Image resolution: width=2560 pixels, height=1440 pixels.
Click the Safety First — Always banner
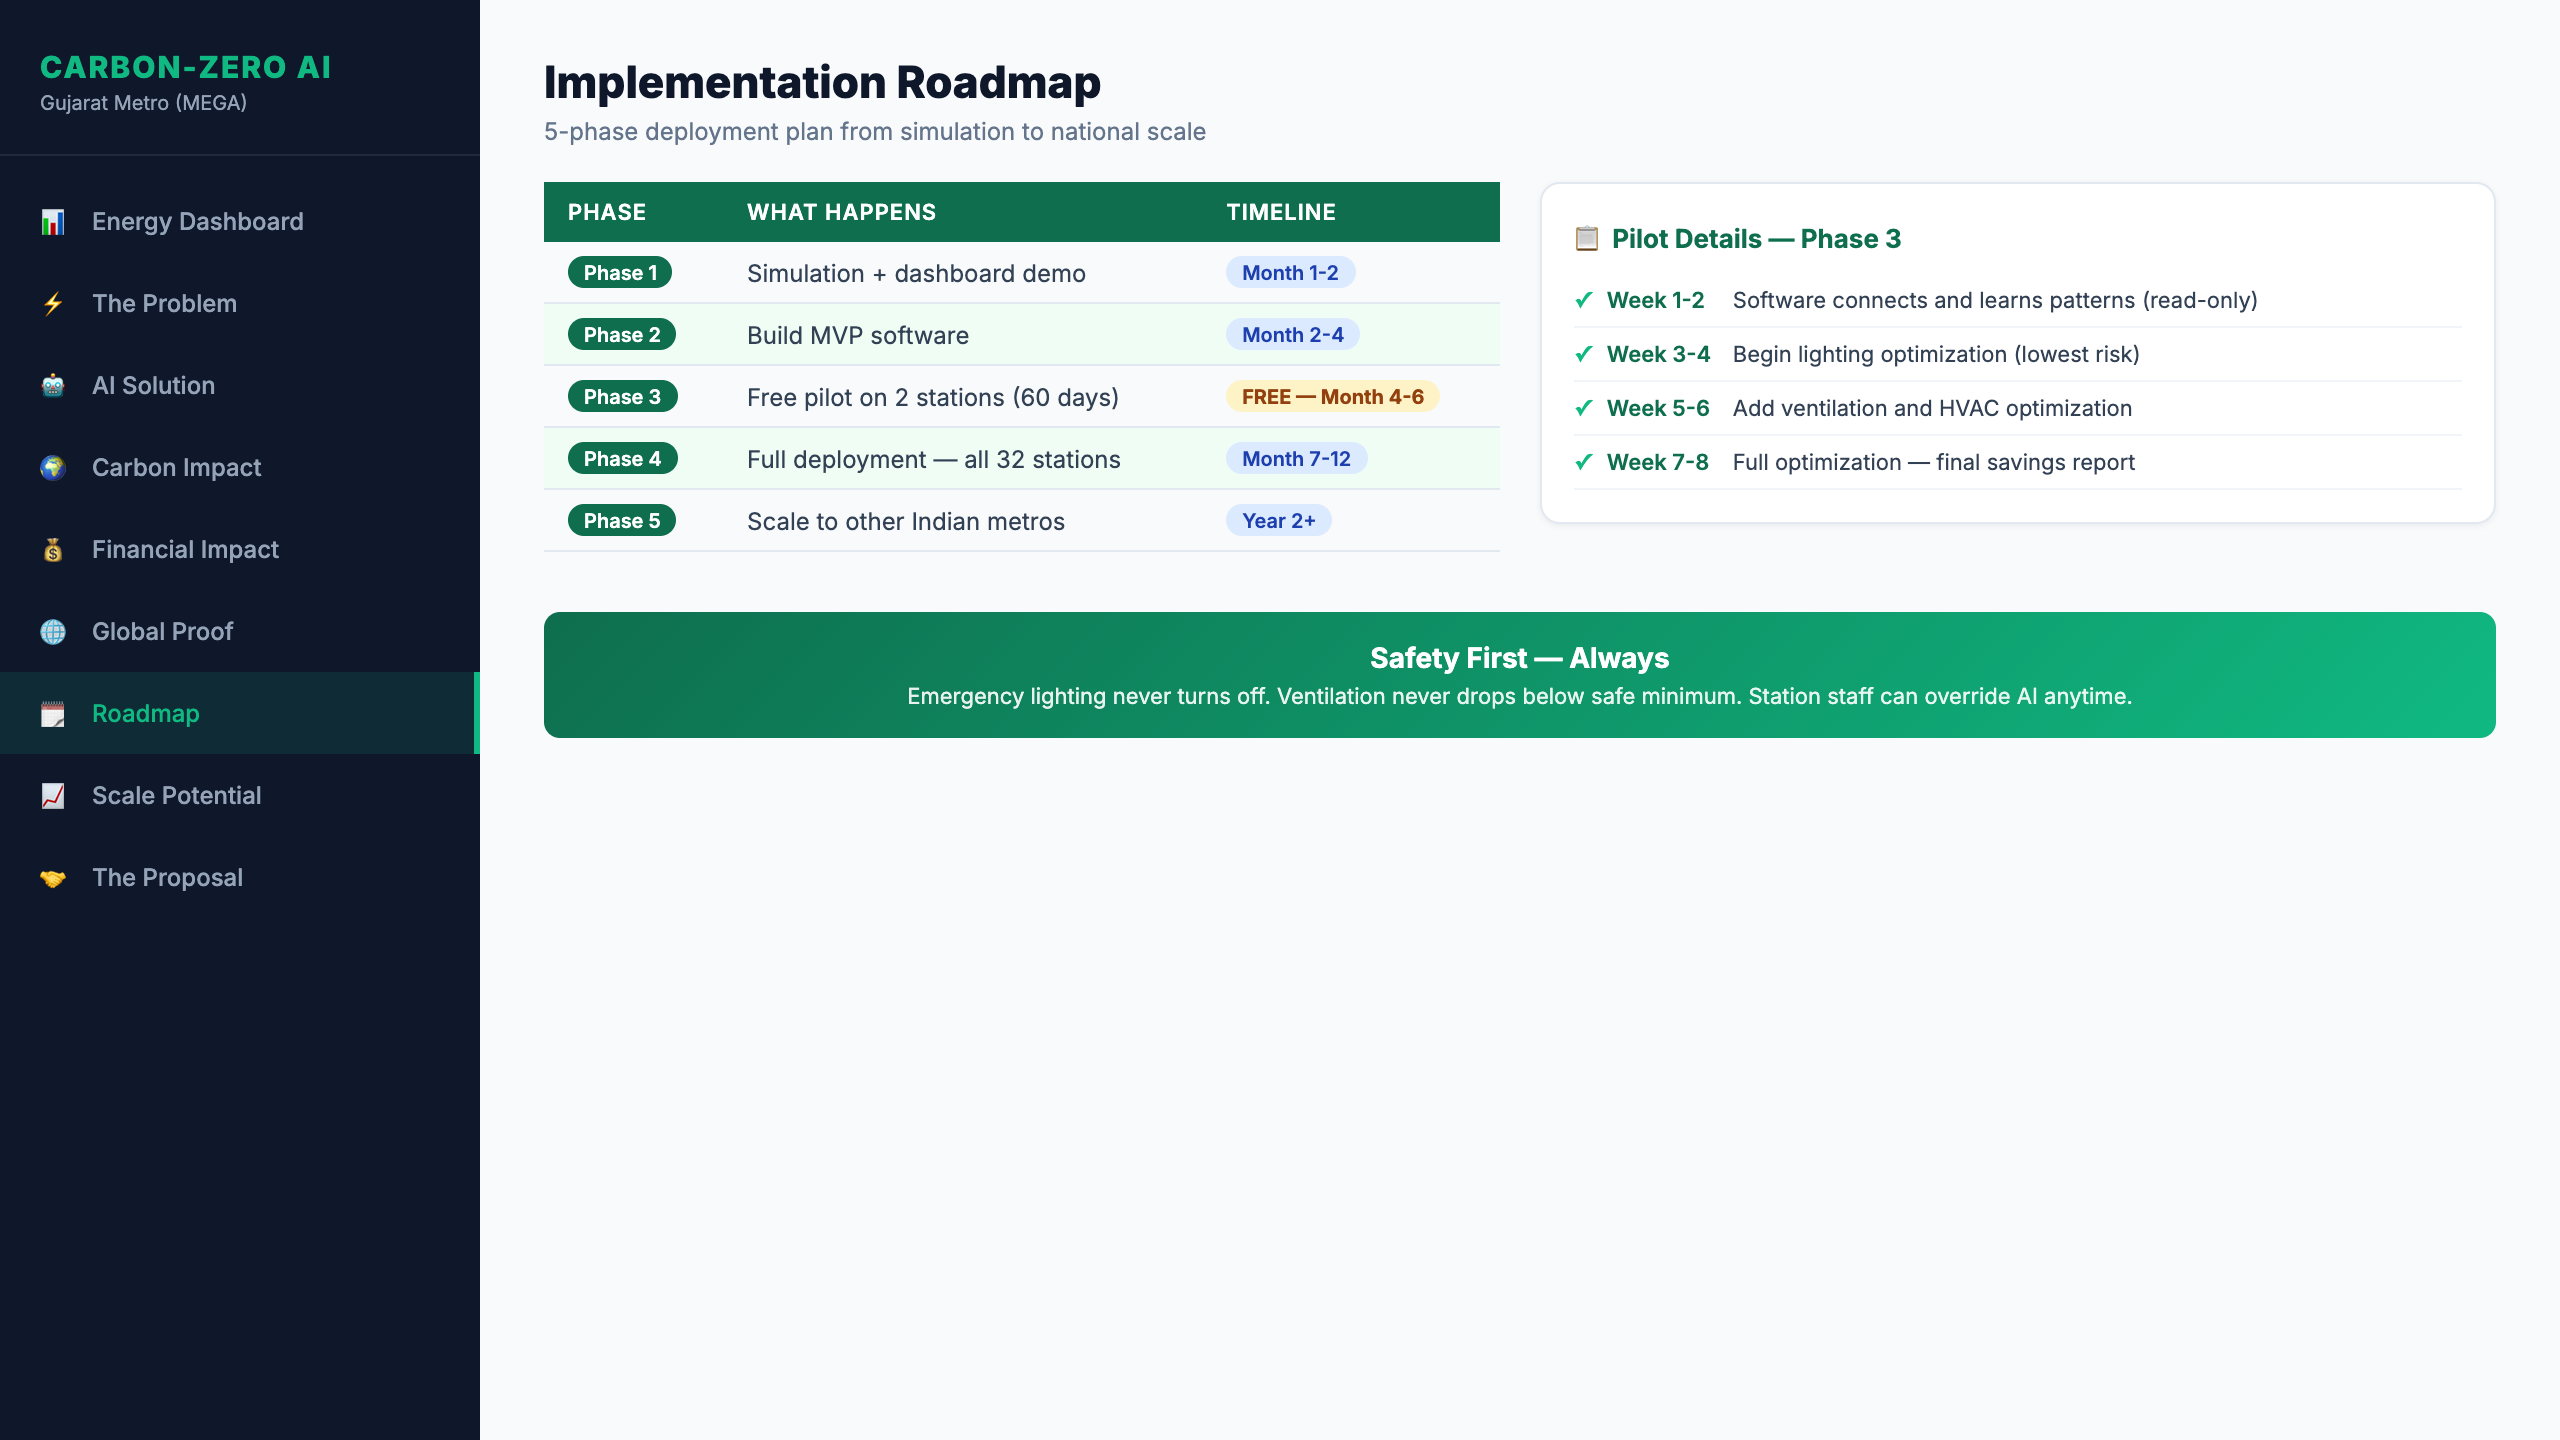(1518, 675)
